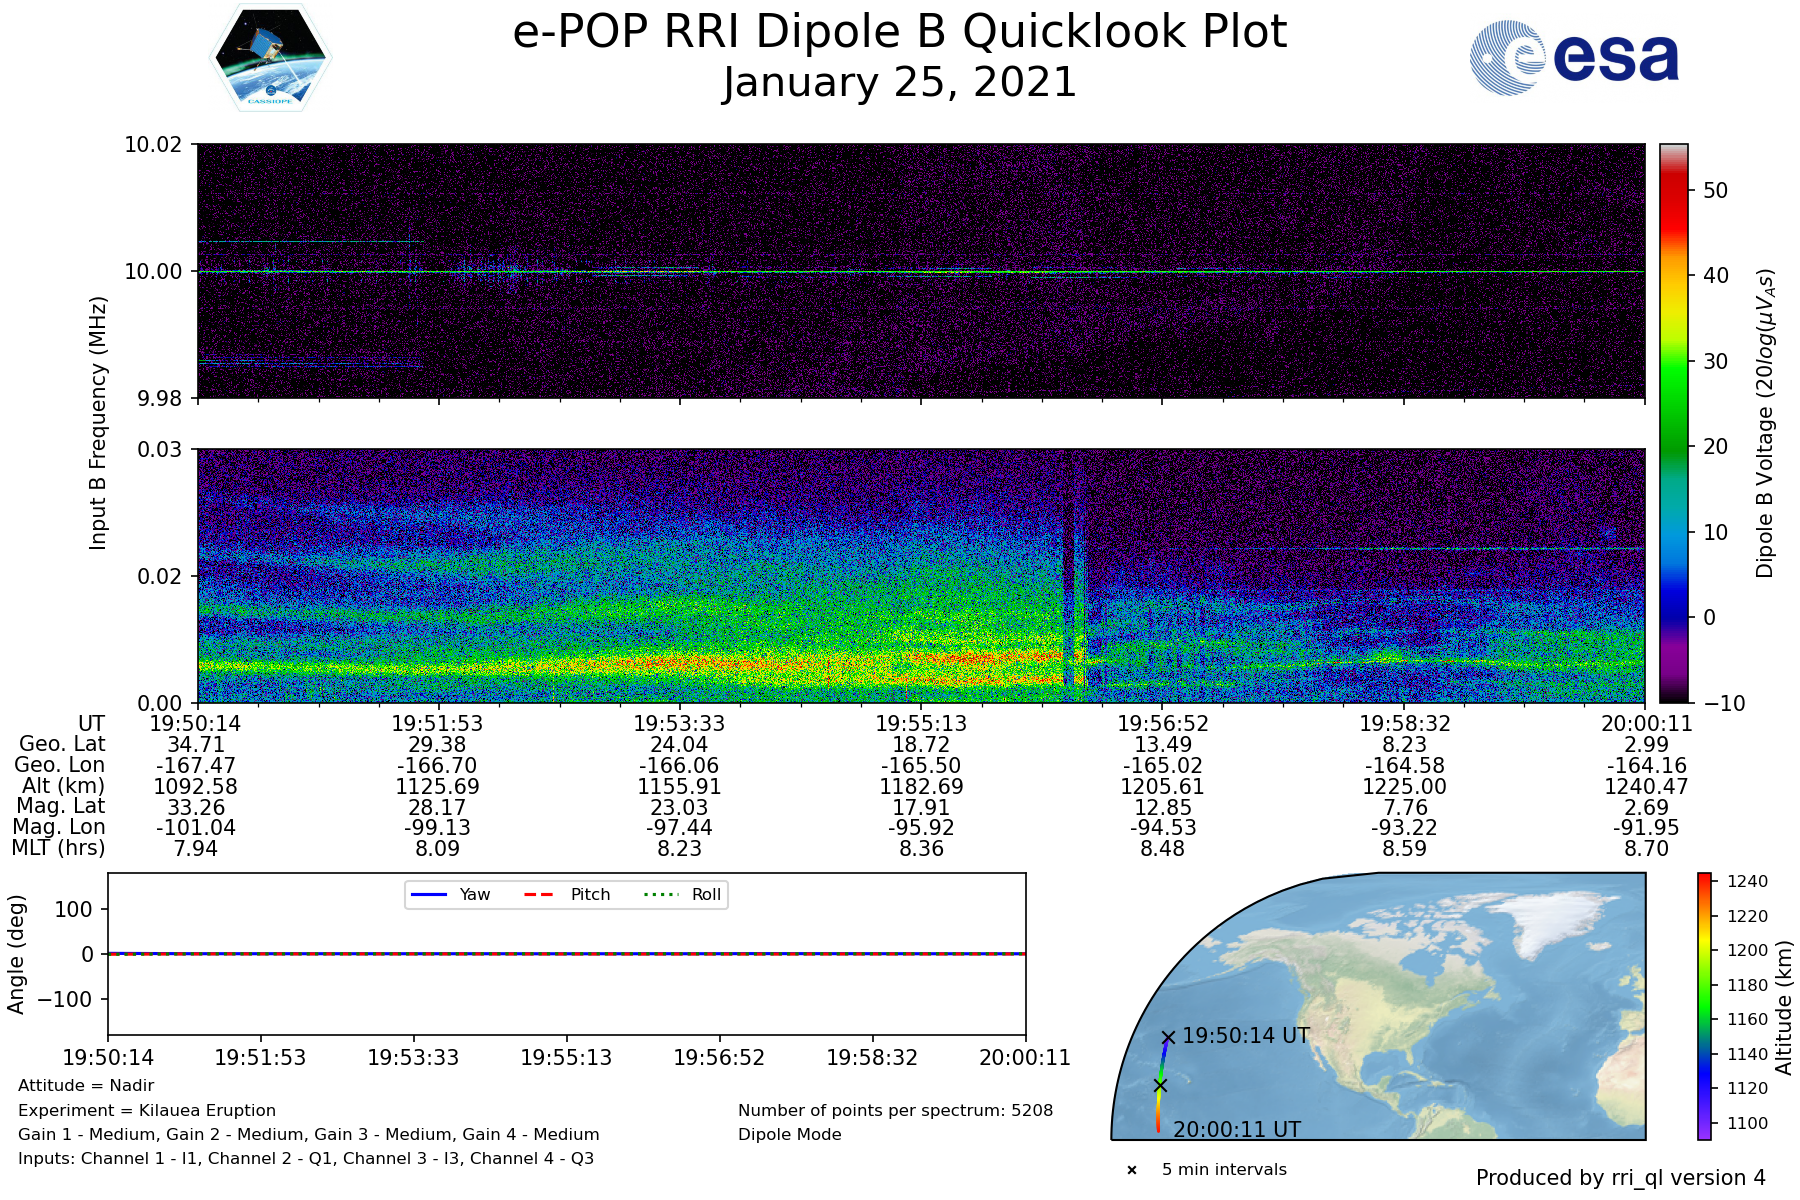Click the 19:56:52 UT value in the ephemeris table
Viewport: 1800px width, 1200px height.
click(x=1163, y=723)
